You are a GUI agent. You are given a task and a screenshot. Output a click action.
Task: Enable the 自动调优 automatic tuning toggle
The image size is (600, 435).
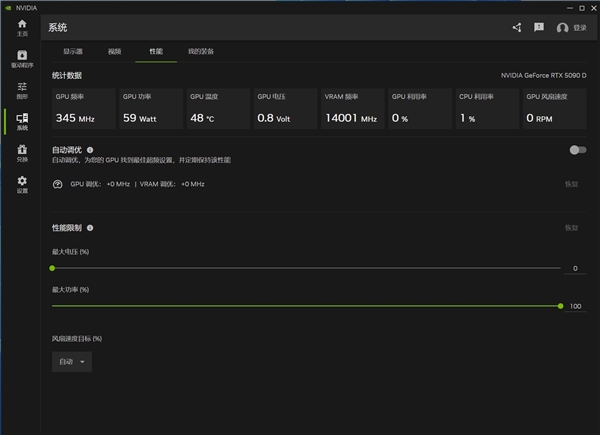(x=576, y=149)
